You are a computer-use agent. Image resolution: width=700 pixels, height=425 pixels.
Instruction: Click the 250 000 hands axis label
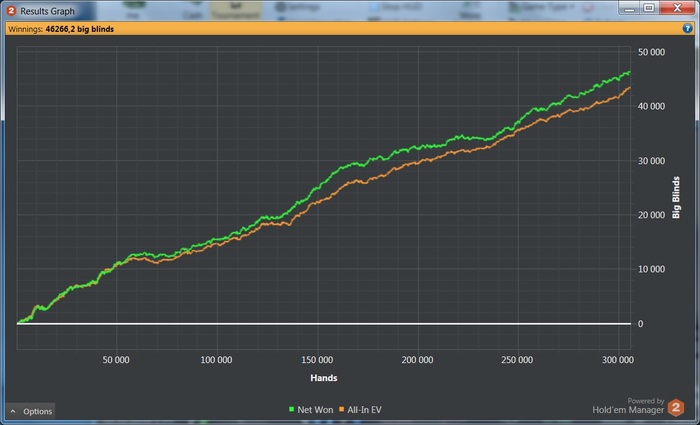tap(517, 360)
